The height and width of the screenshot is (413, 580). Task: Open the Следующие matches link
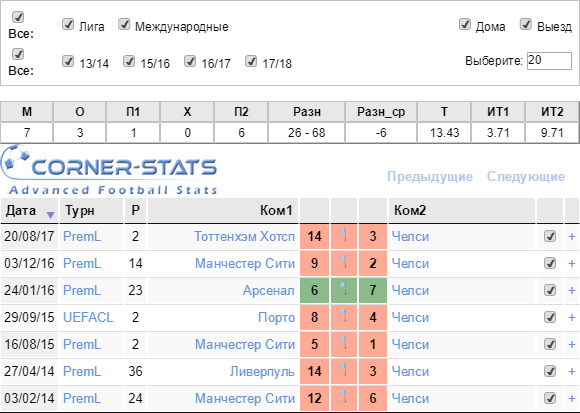526,177
